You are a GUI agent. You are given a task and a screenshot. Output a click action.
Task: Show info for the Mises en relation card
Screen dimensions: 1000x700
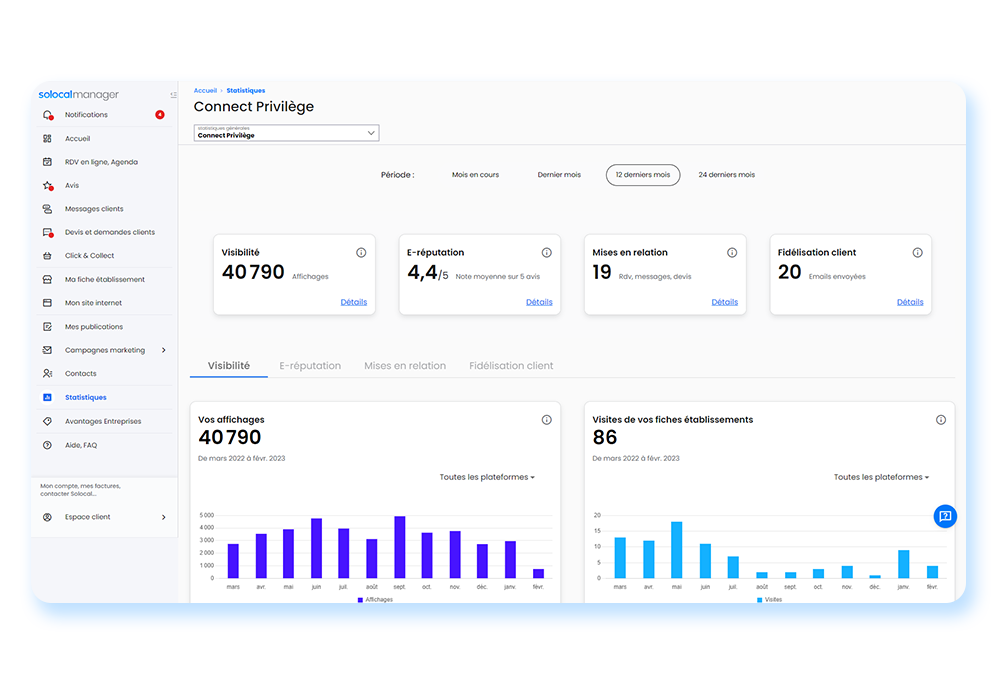click(732, 252)
